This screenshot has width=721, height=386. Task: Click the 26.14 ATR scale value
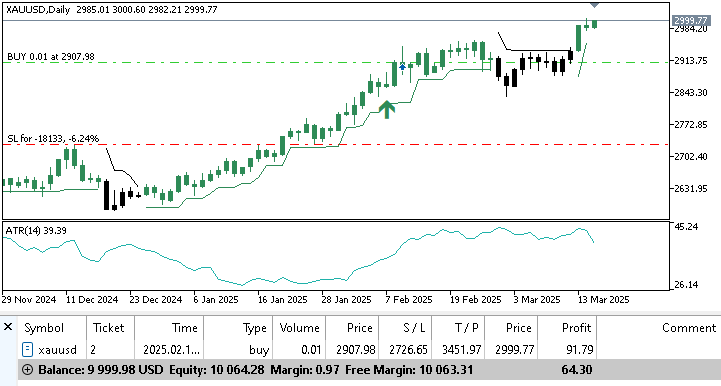click(686, 285)
